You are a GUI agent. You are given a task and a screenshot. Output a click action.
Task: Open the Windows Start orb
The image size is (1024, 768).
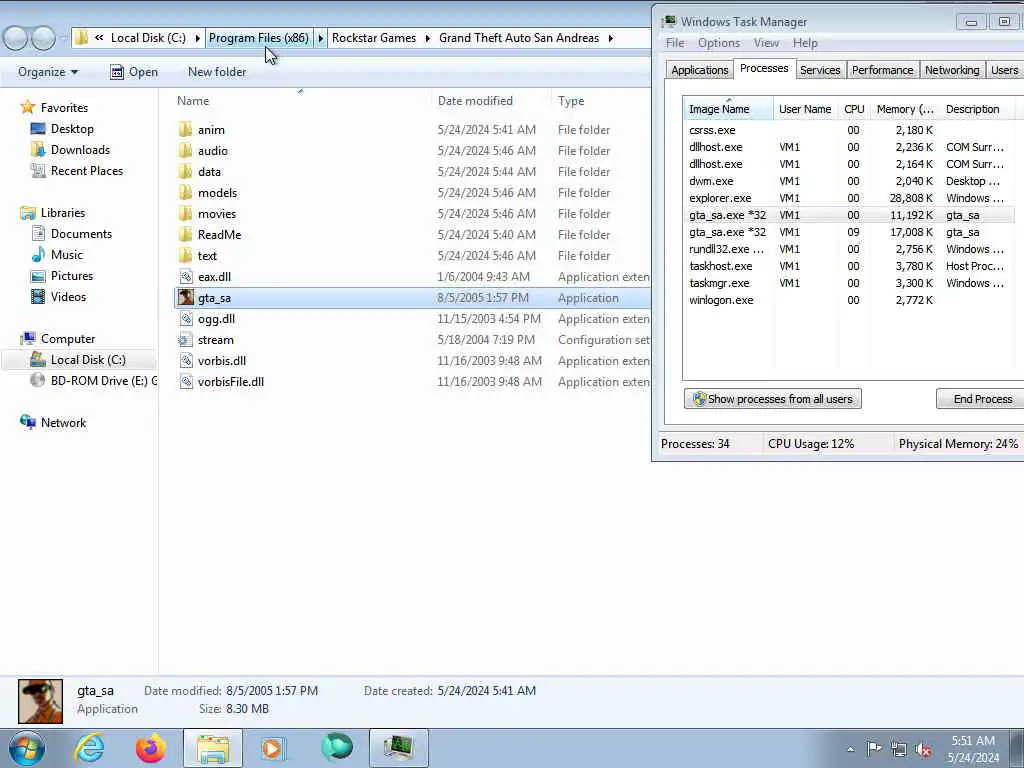point(26,748)
